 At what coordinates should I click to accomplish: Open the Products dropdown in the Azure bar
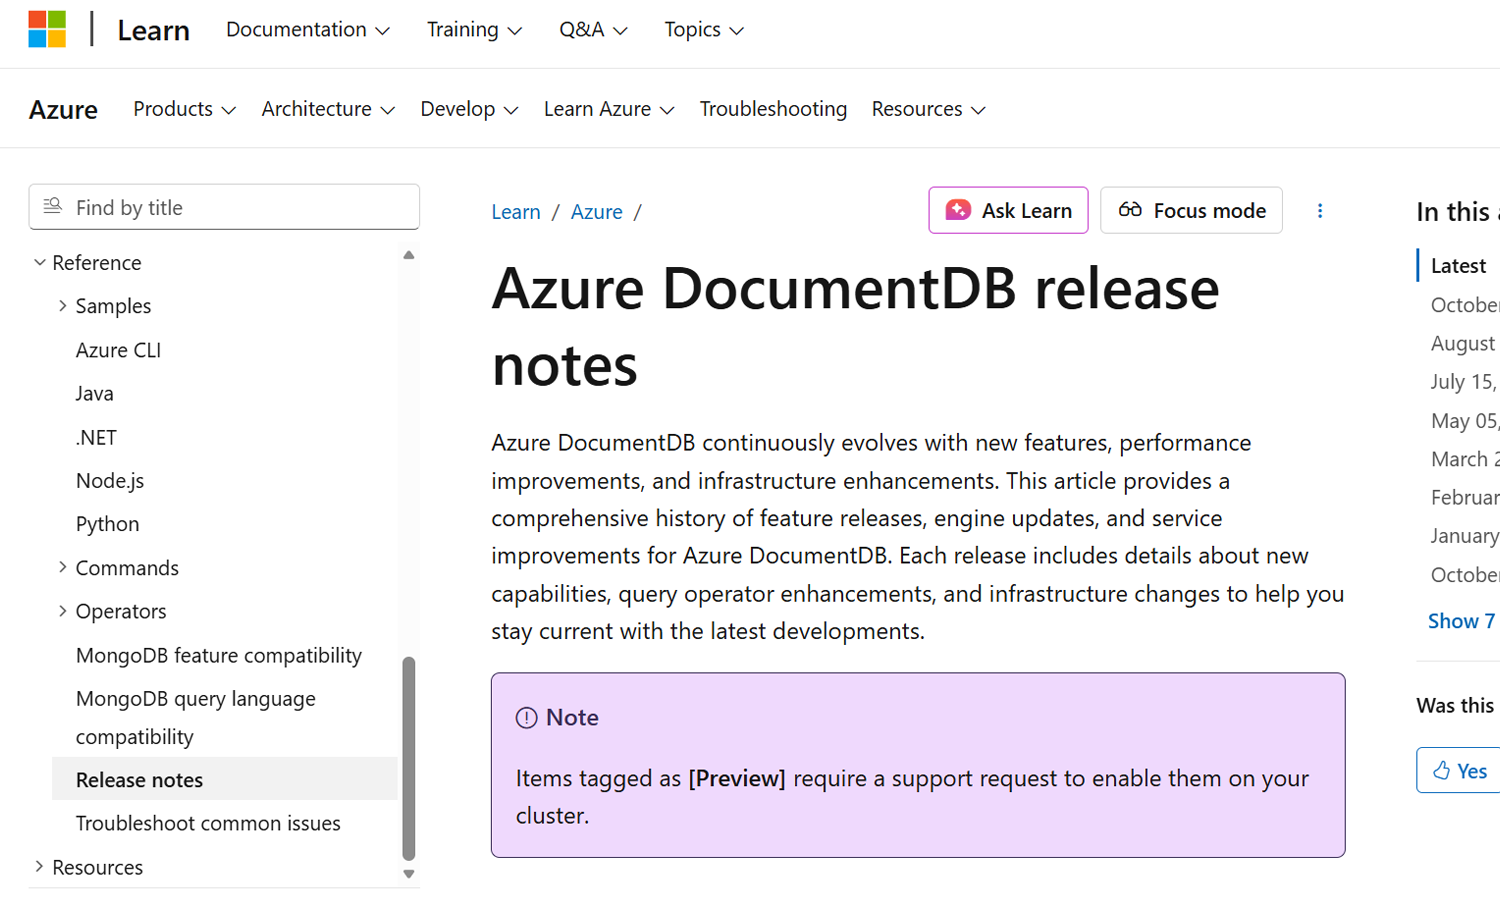coord(184,109)
